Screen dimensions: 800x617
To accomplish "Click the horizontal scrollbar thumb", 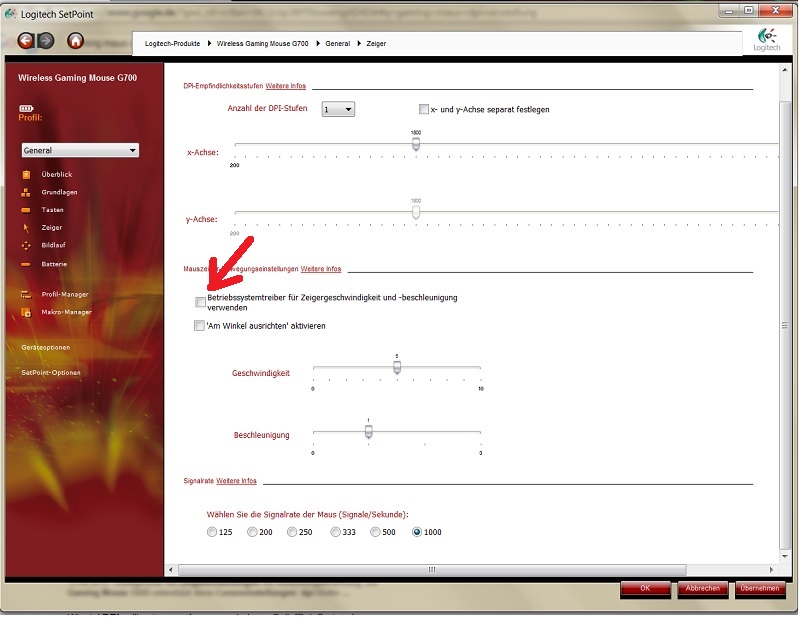I will point(432,570).
